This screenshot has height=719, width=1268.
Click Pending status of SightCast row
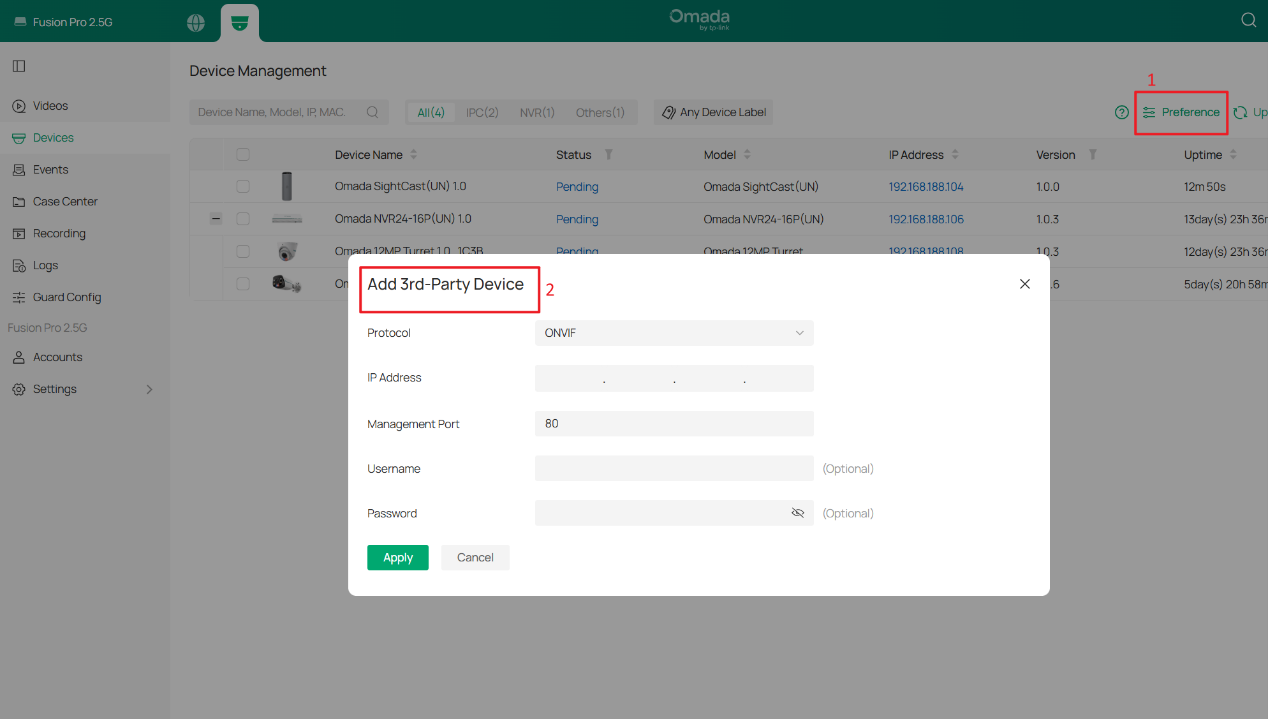pyautogui.click(x=577, y=187)
